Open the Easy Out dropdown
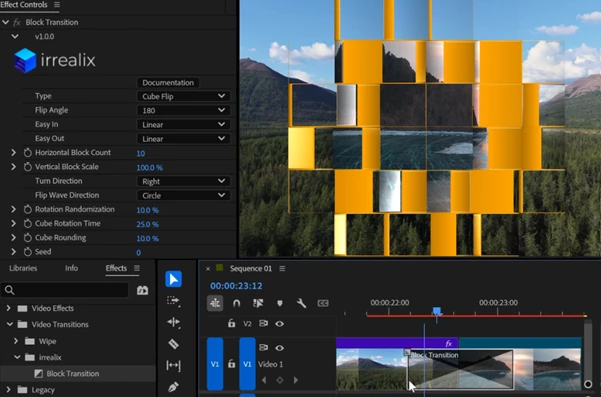Screen dimensions: 601x397 pyautogui.click(x=184, y=139)
